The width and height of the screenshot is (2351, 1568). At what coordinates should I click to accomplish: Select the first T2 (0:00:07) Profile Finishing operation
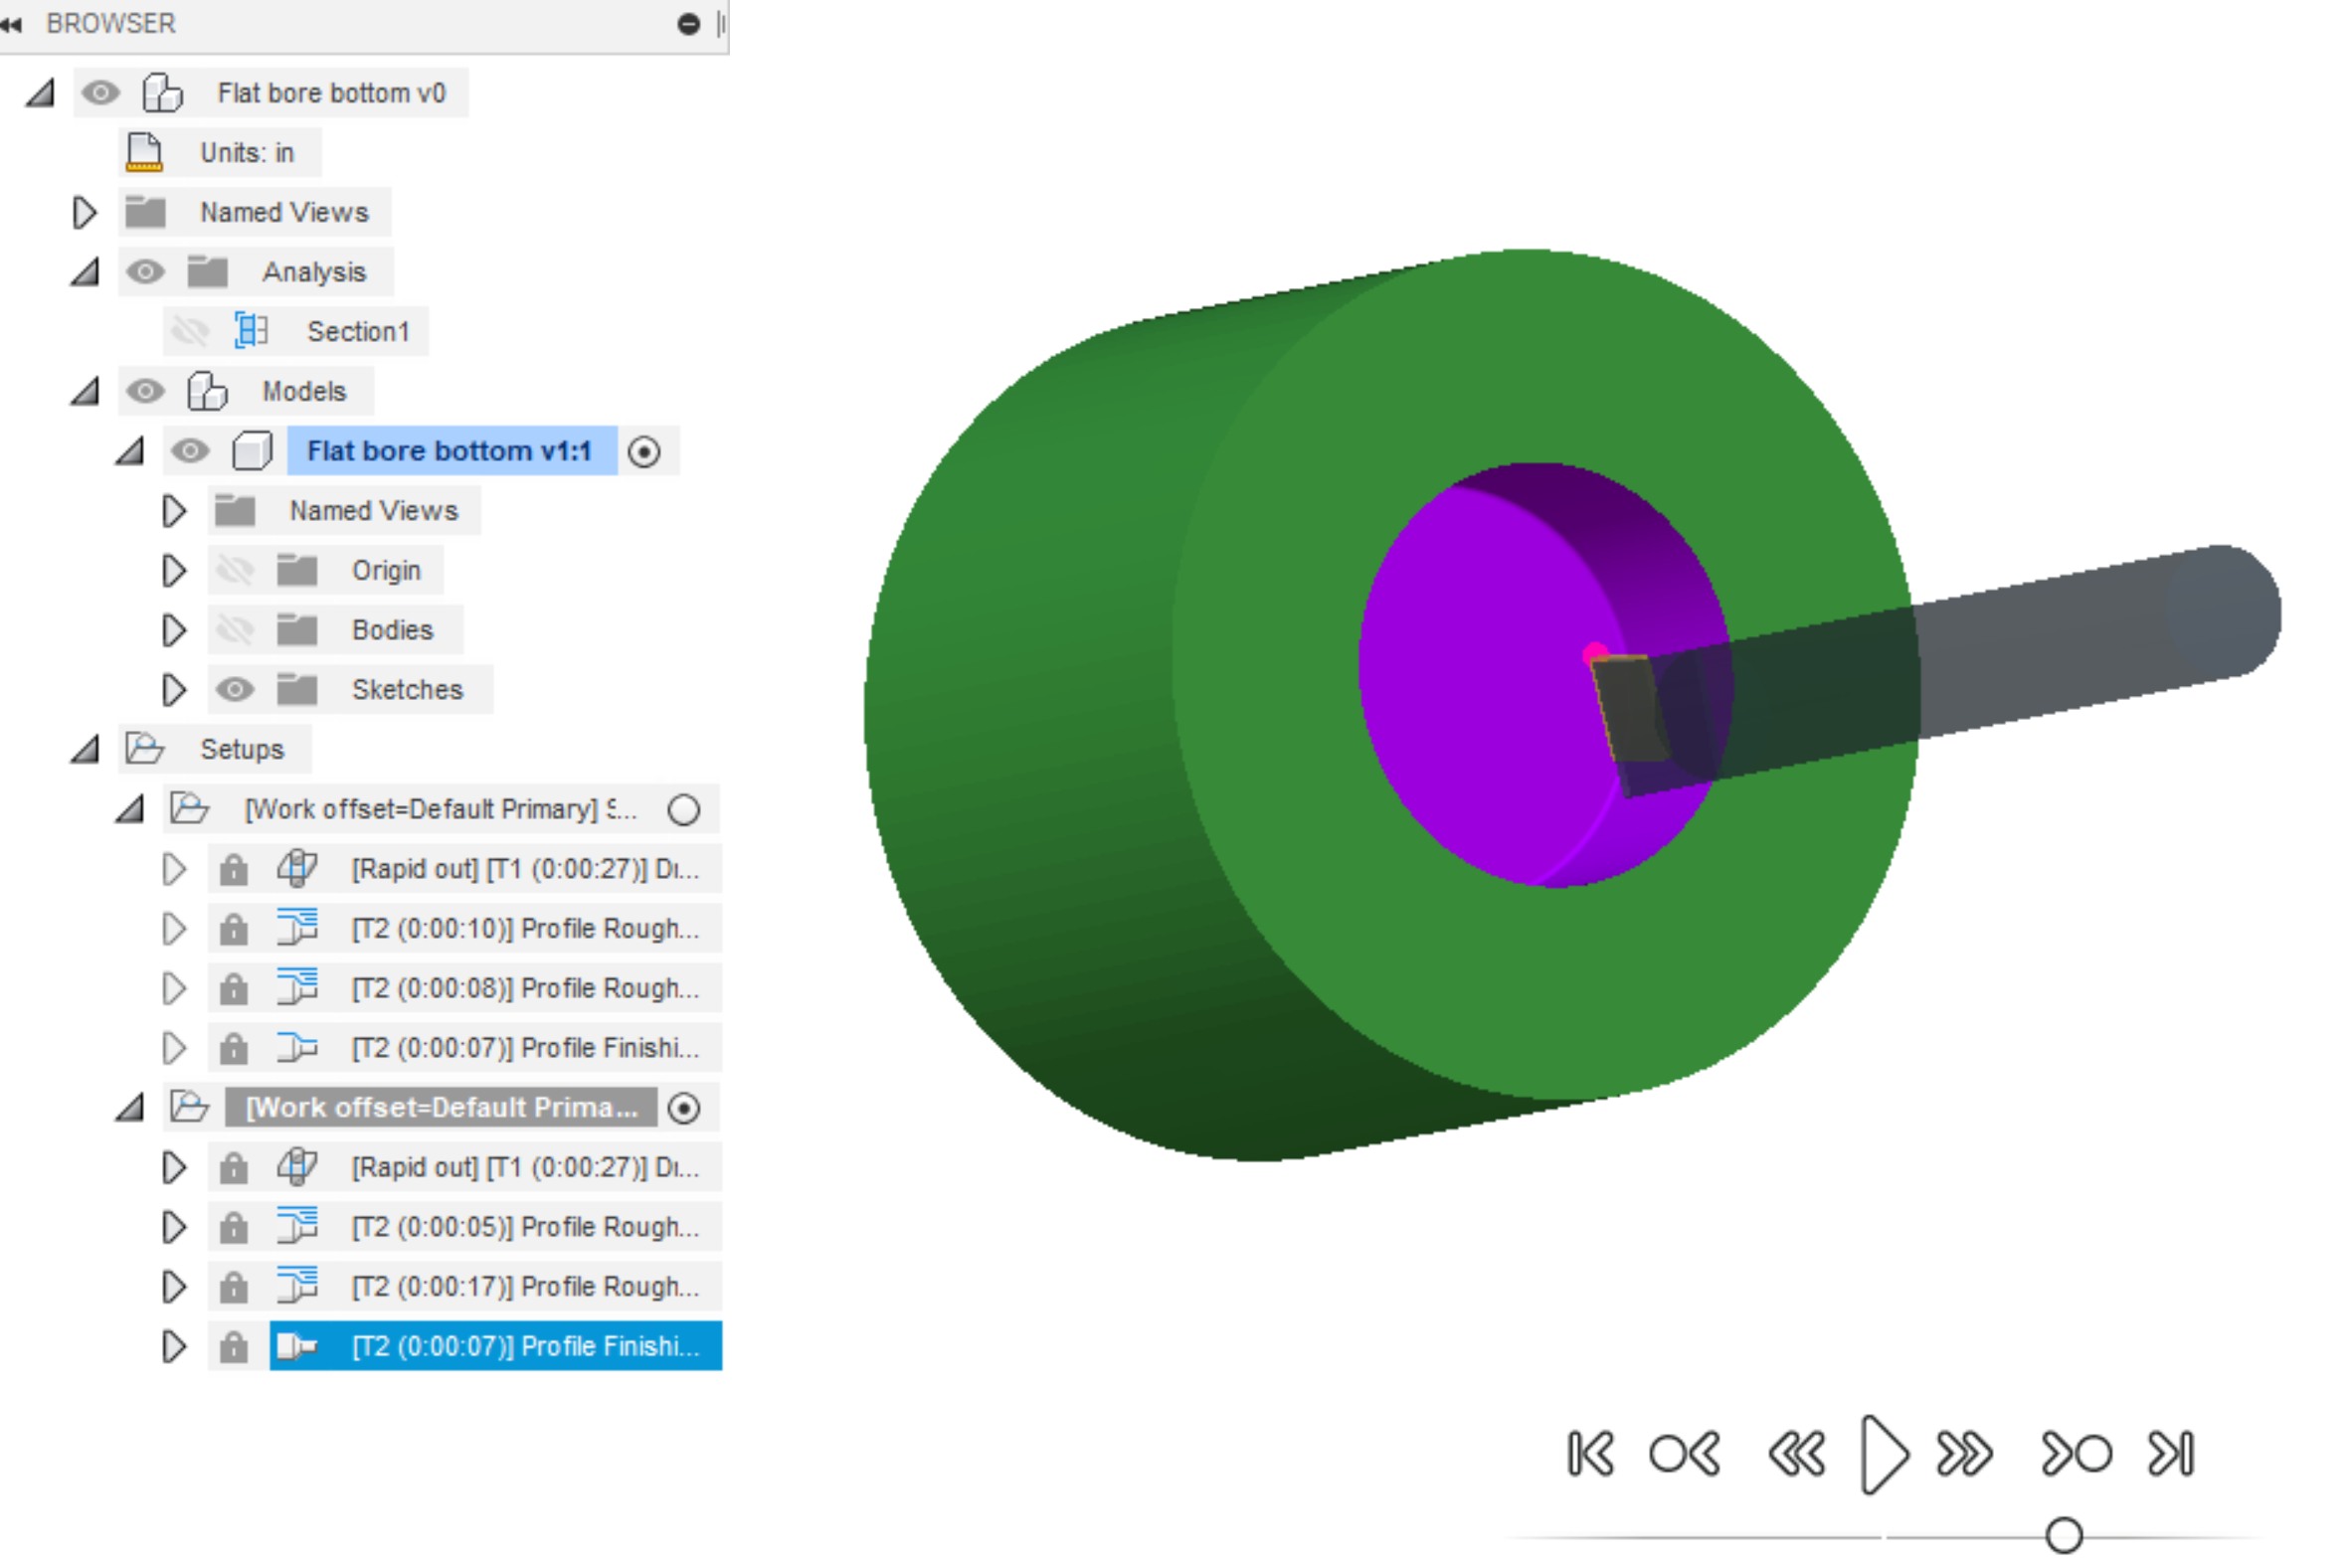525,1047
